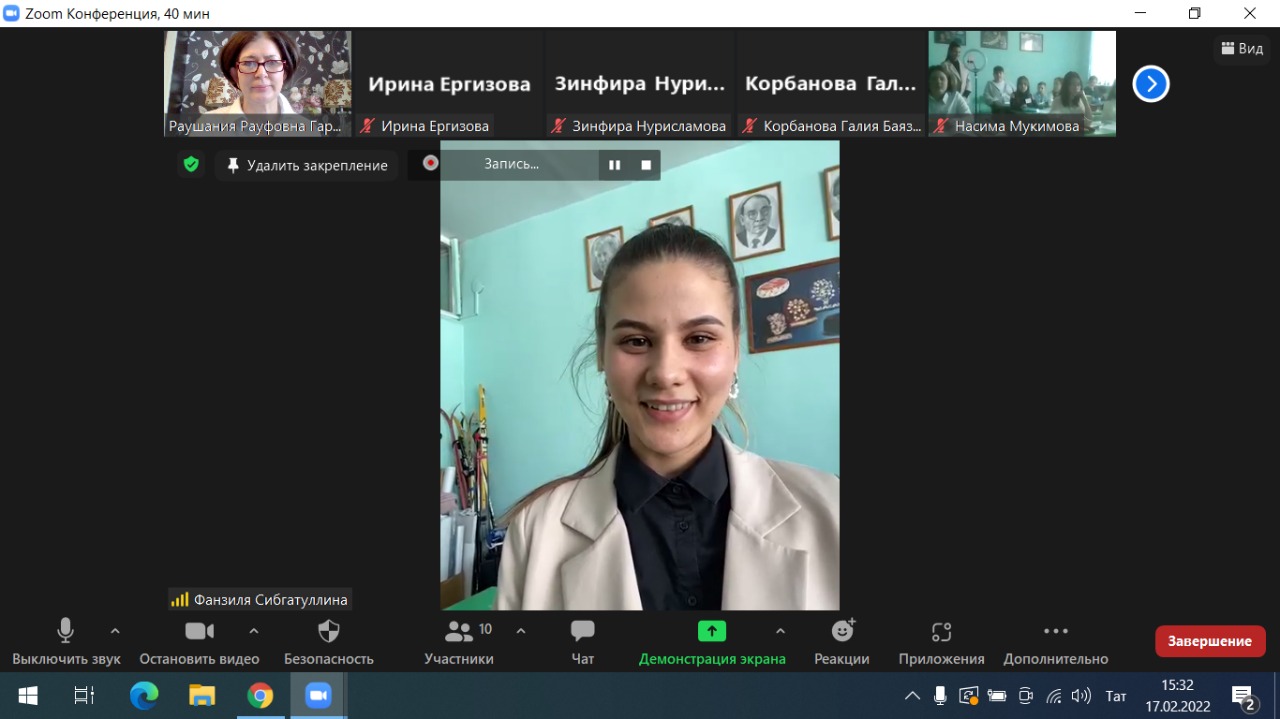Open the Security shield icon
The image size is (1280, 719).
(x=328, y=631)
